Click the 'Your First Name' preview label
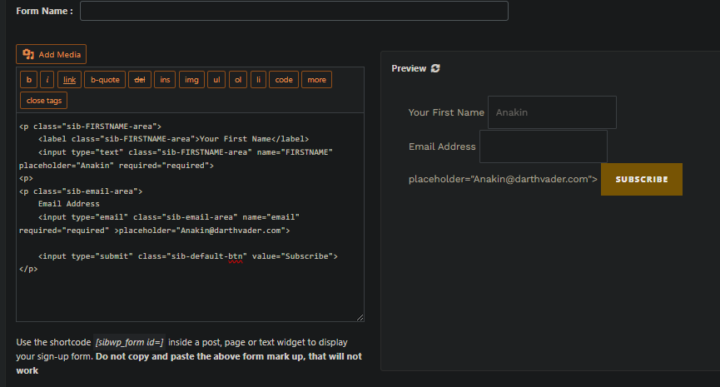The image size is (720, 387). pos(446,112)
